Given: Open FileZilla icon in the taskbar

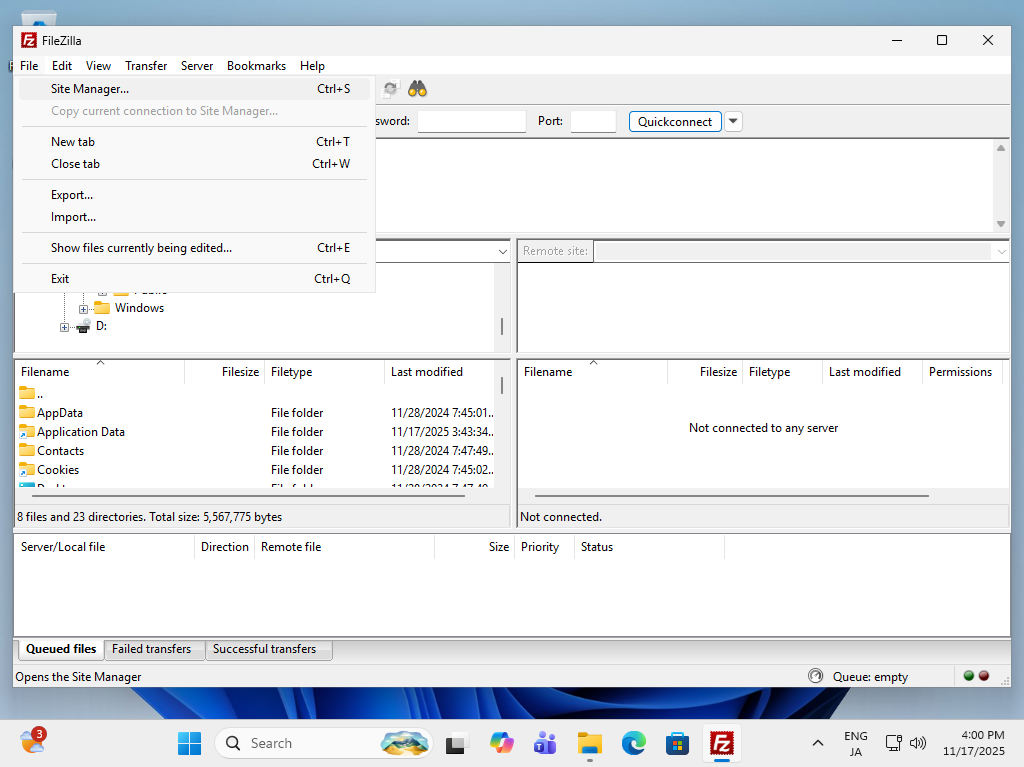Looking at the screenshot, I should point(721,744).
